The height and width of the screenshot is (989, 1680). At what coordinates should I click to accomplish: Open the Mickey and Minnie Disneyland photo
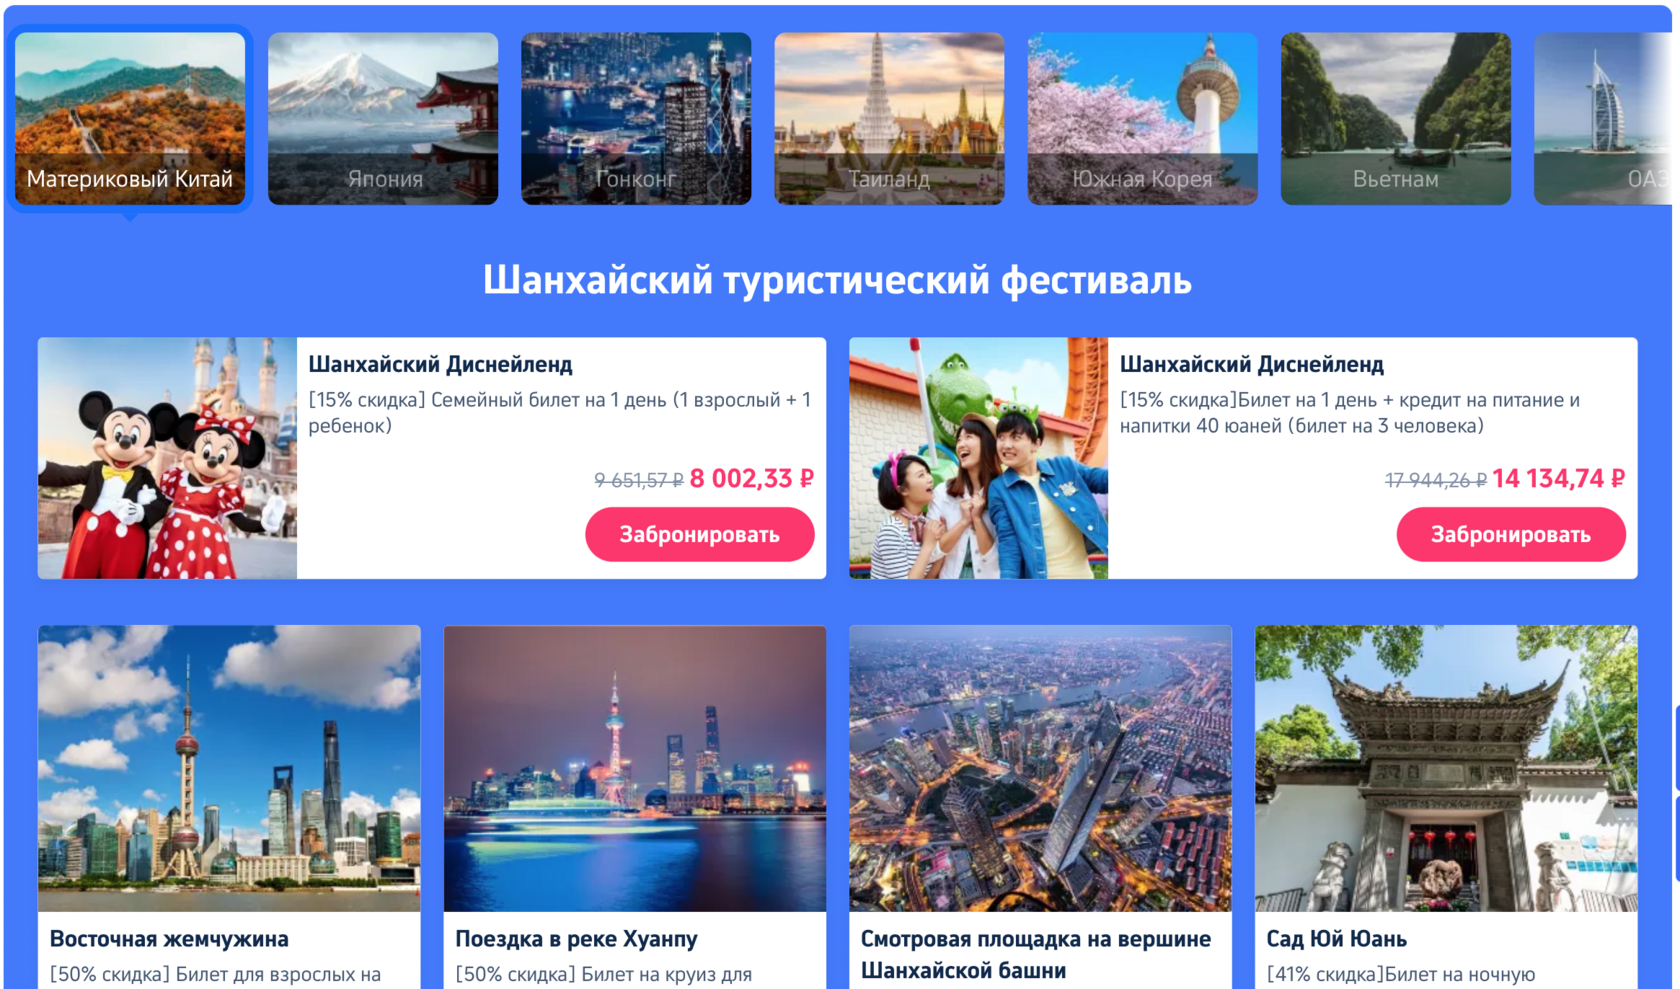click(x=168, y=458)
